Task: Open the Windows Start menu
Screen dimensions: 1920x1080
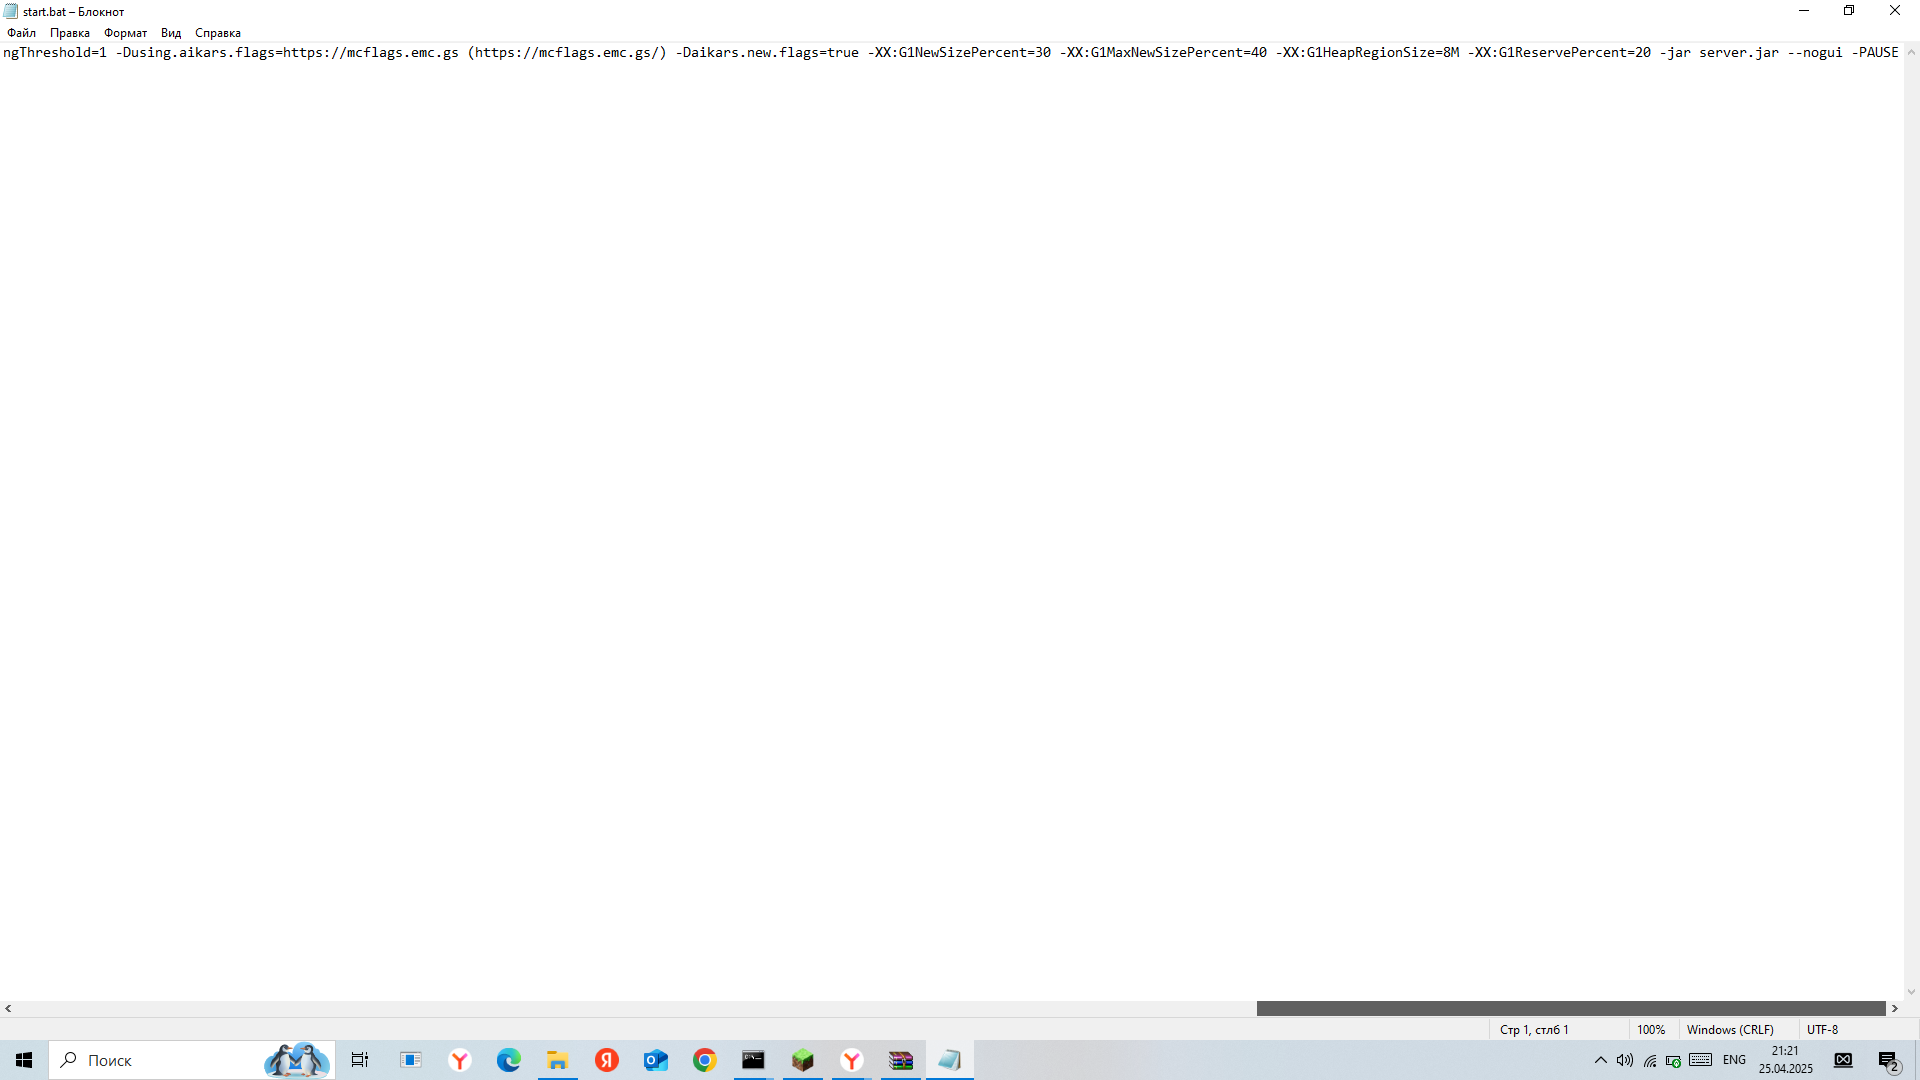Action: 24,1060
